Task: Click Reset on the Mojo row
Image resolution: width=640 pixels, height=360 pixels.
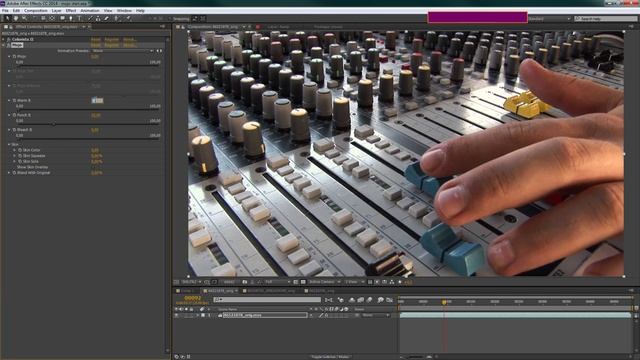Action: point(96,45)
